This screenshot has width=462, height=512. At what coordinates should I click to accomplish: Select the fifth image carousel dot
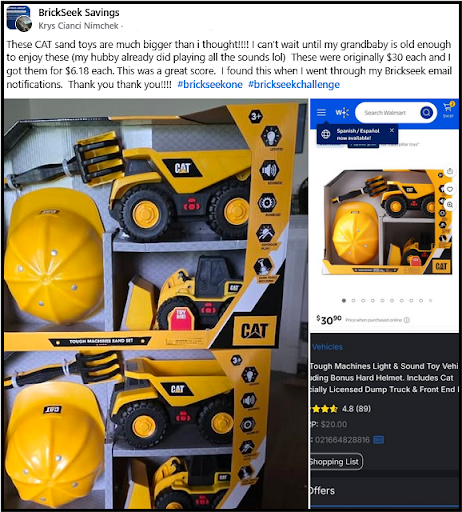tap(382, 301)
